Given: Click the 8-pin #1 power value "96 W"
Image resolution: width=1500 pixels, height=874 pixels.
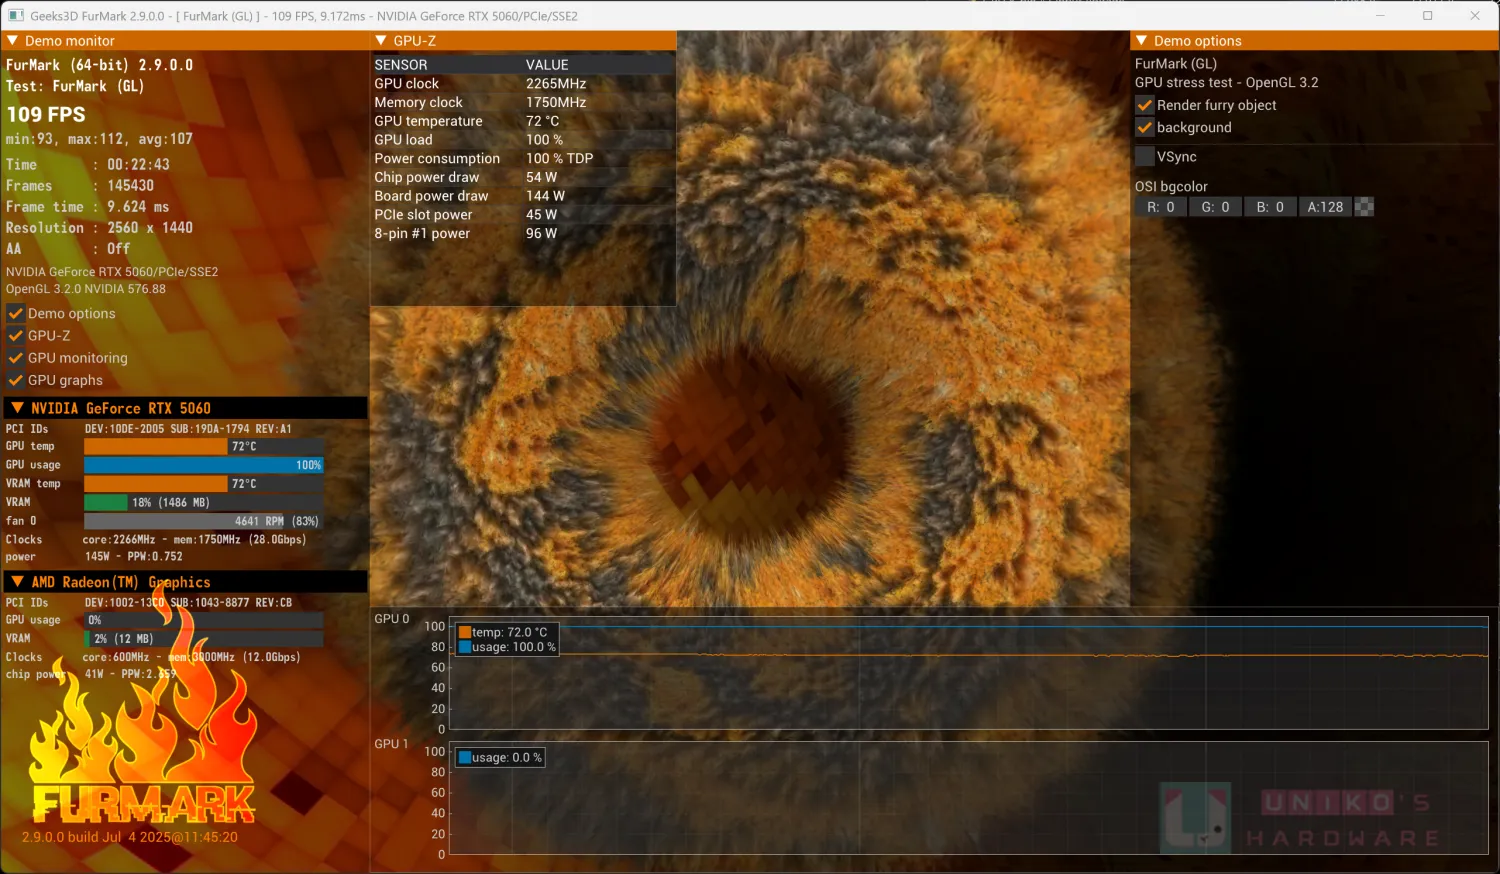Looking at the screenshot, I should pyautogui.click(x=541, y=233).
